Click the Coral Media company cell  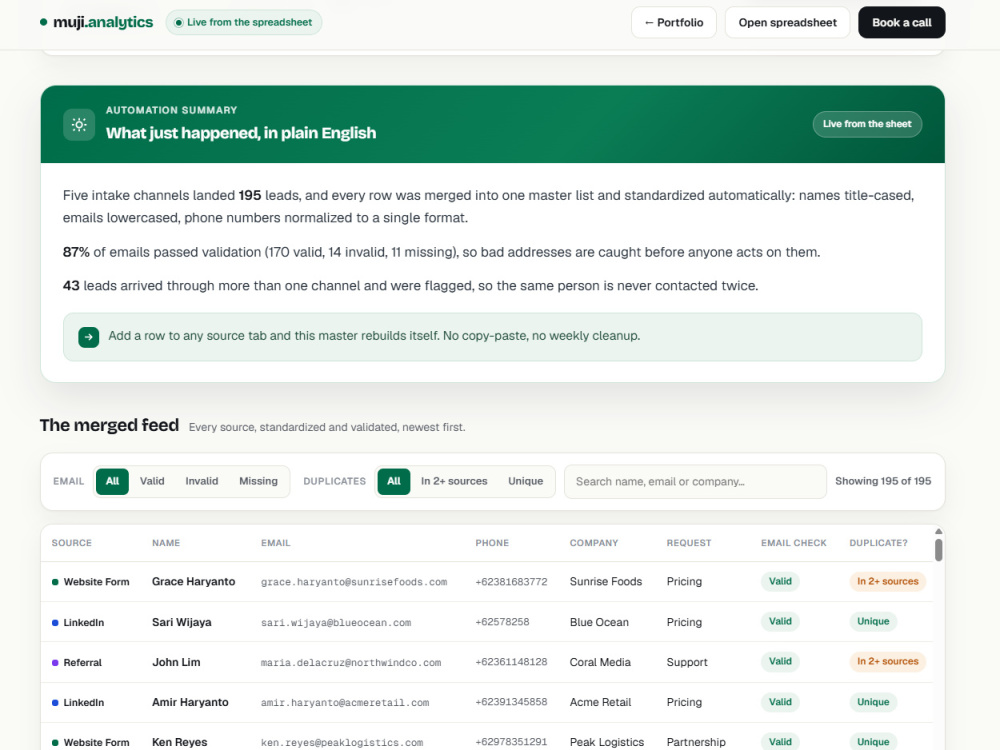coord(600,663)
